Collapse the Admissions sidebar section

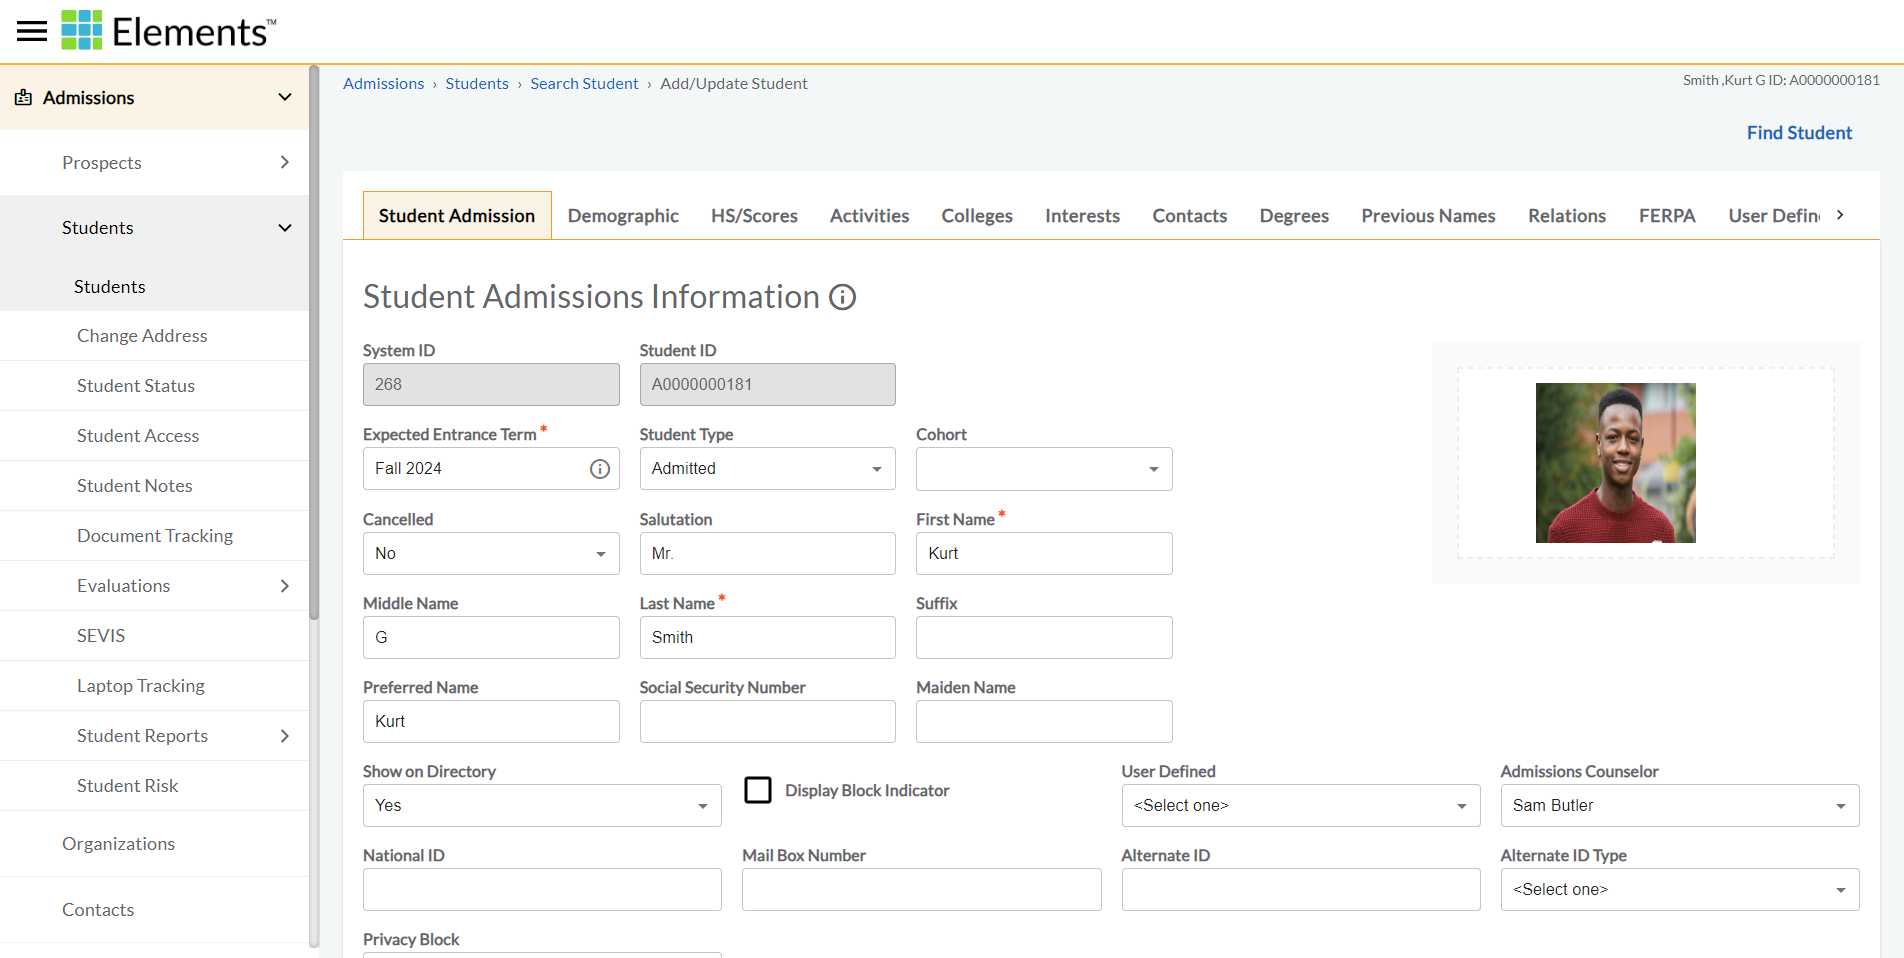285,97
